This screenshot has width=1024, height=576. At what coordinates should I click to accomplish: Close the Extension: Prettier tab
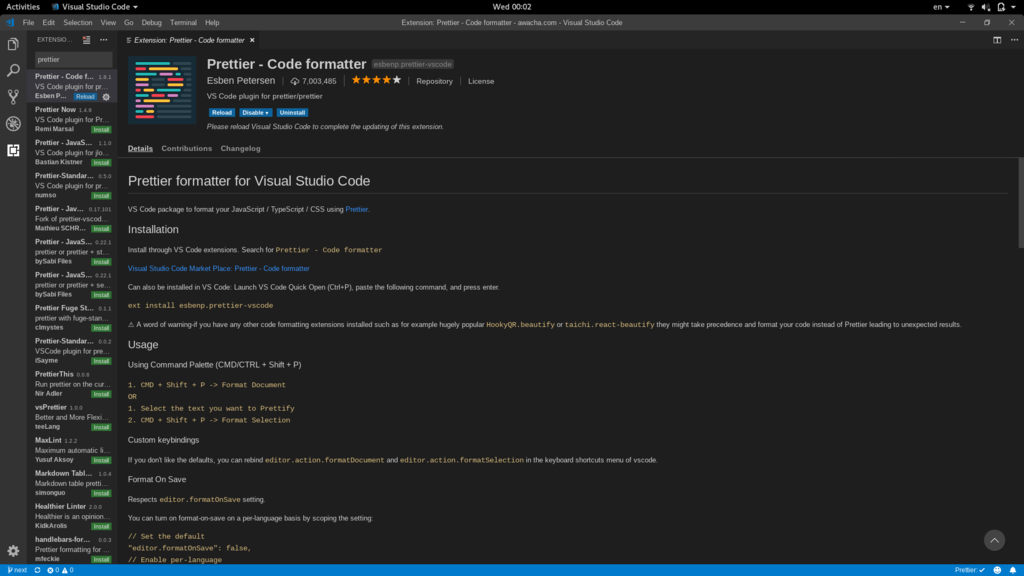[x=252, y=40]
